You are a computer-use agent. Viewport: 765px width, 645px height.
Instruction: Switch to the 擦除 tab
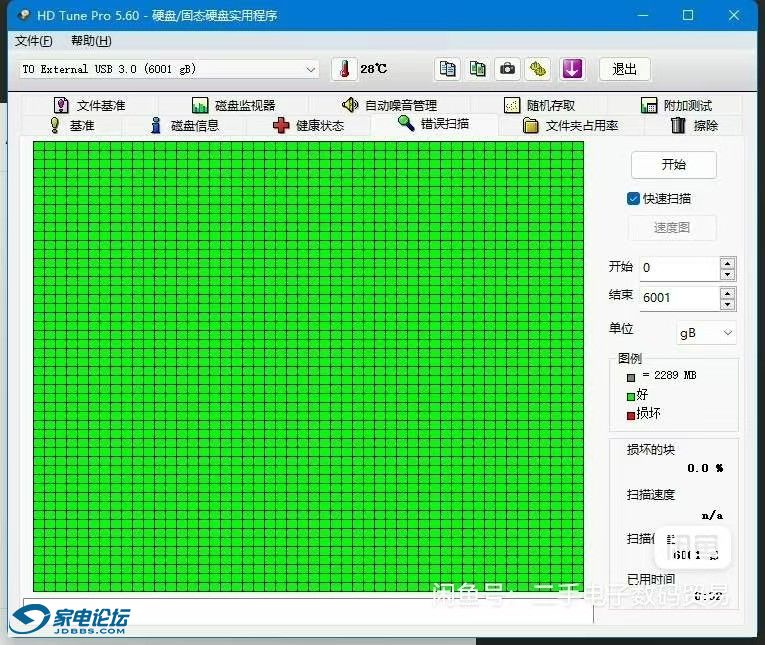click(x=694, y=125)
